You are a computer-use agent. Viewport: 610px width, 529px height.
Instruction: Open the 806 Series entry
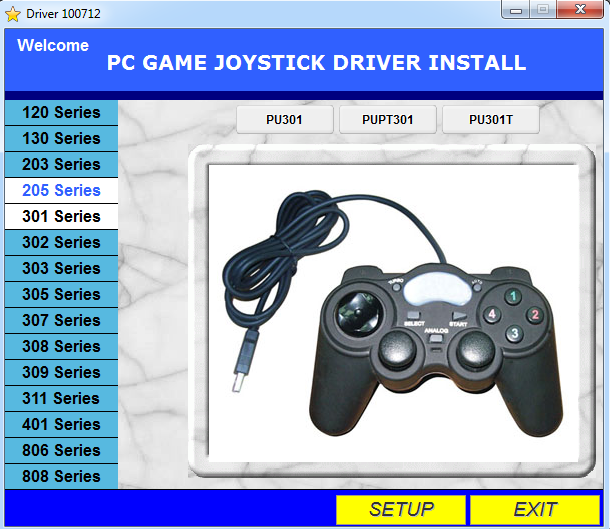(x=61, y=450)
